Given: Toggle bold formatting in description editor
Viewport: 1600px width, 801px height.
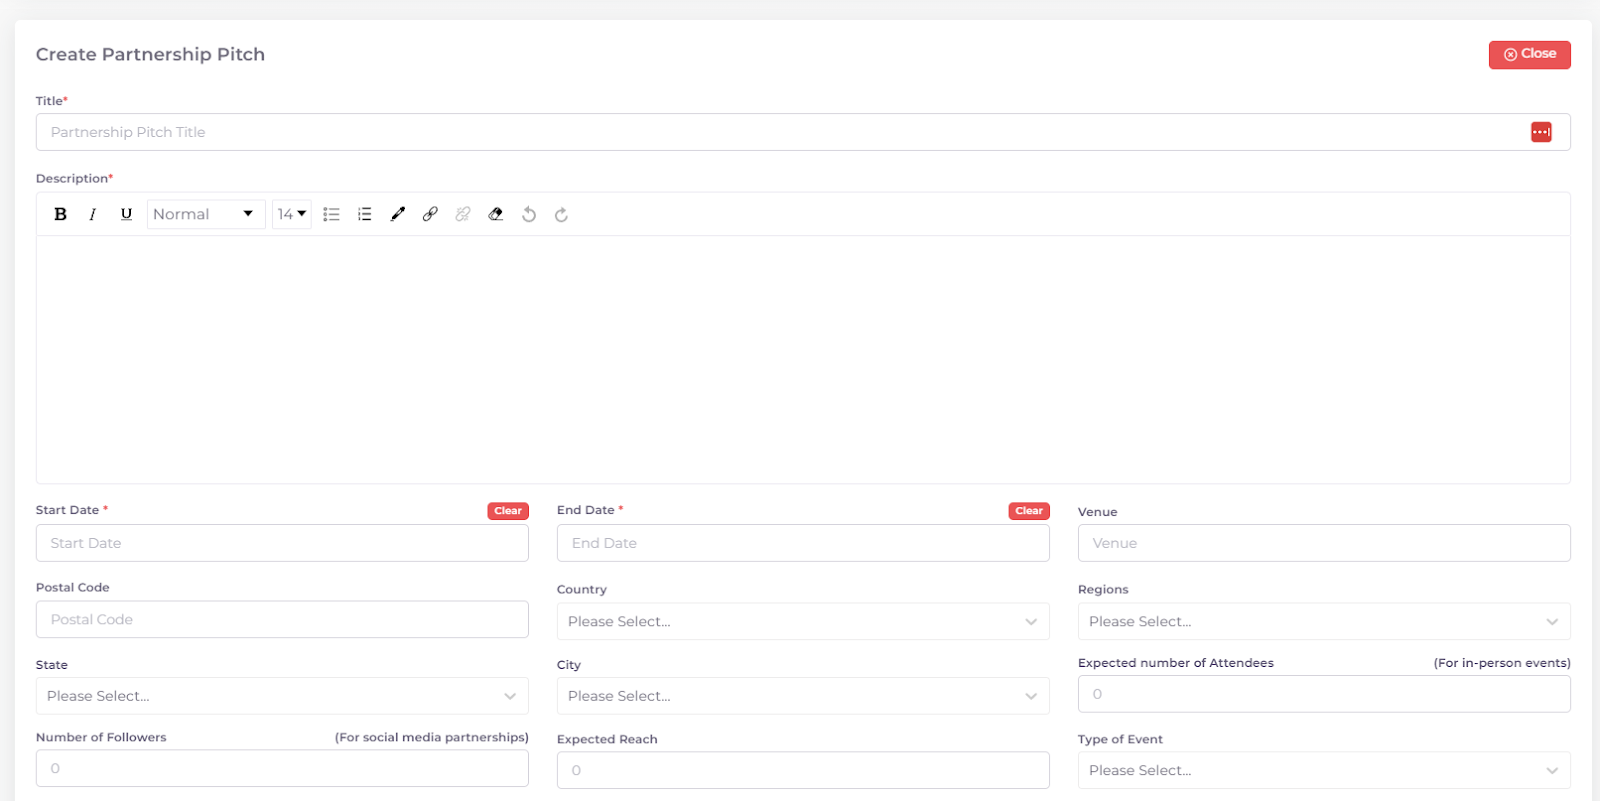Looking at the screenshot, I should point(61,214).
